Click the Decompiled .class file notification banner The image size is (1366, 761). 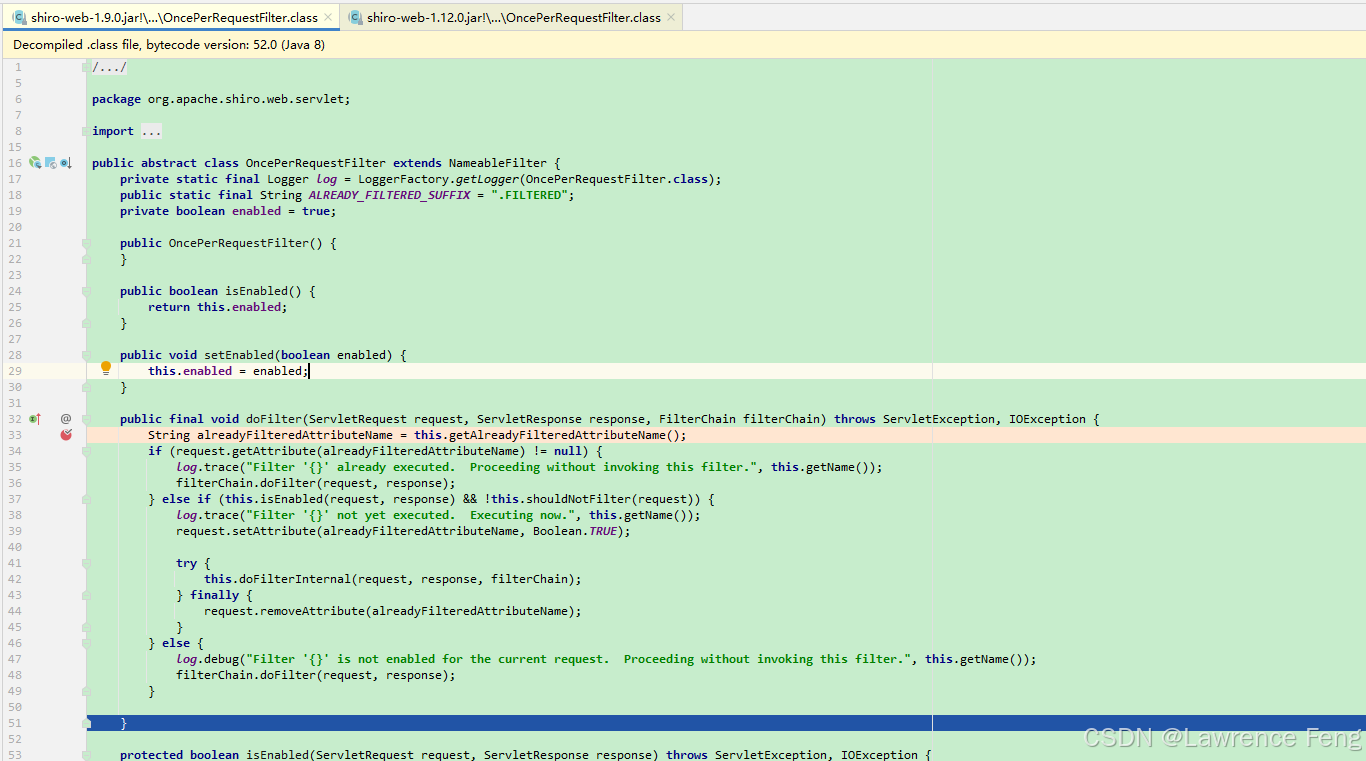click(683, 45)
